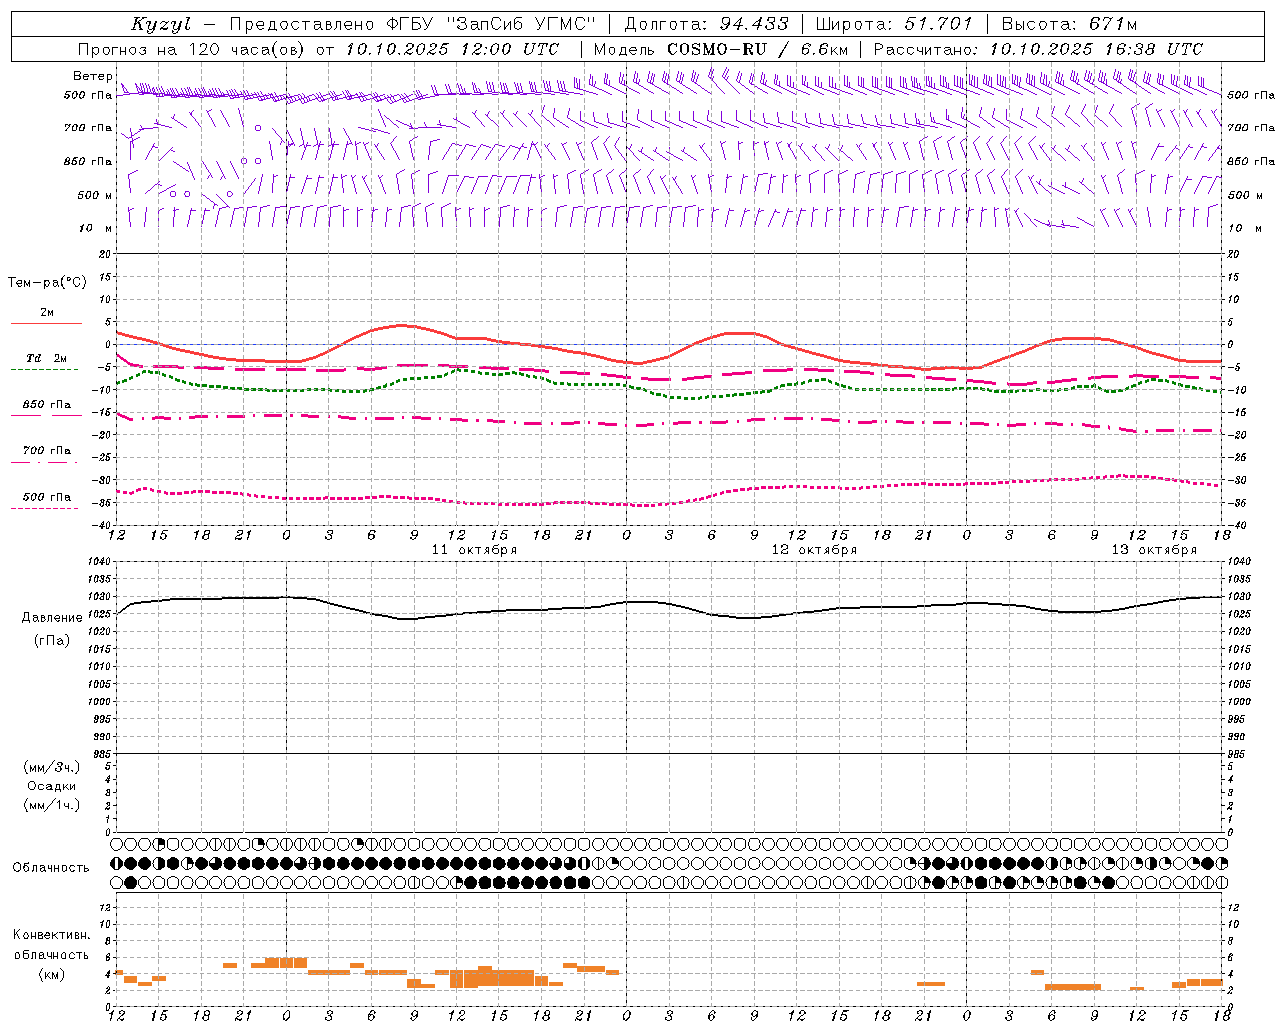Click the 11 октября date label
This screenshot has width=1280, height=1024.
(x=474, y=550)
